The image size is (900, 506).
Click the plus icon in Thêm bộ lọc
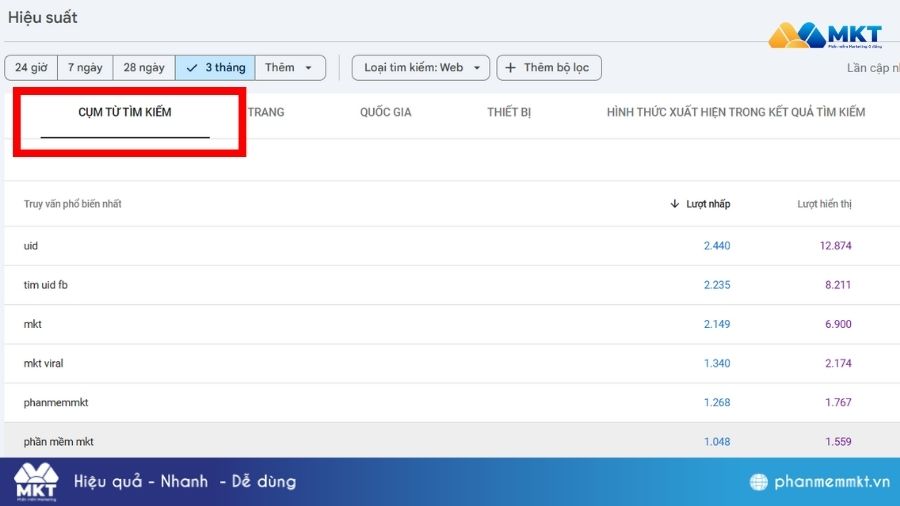pos(510,68)
